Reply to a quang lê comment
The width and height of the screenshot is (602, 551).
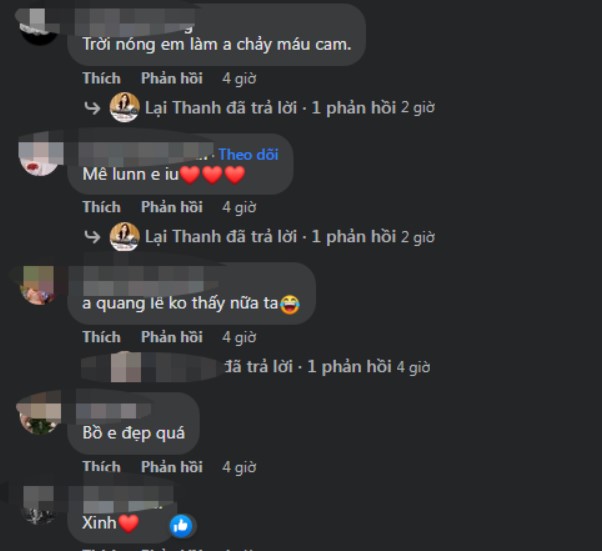pyautogui.click(x=172, y=337)
